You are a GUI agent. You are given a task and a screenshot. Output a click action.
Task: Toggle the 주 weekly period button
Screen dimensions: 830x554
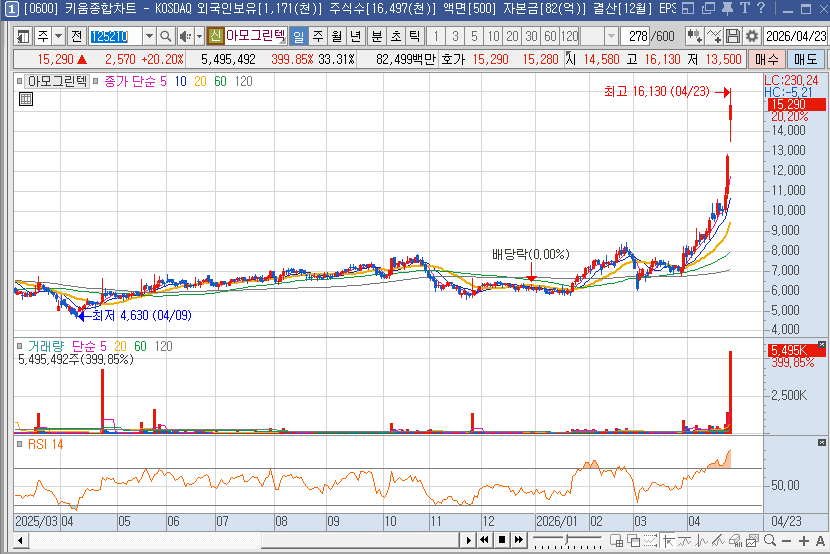click(318, 37)
